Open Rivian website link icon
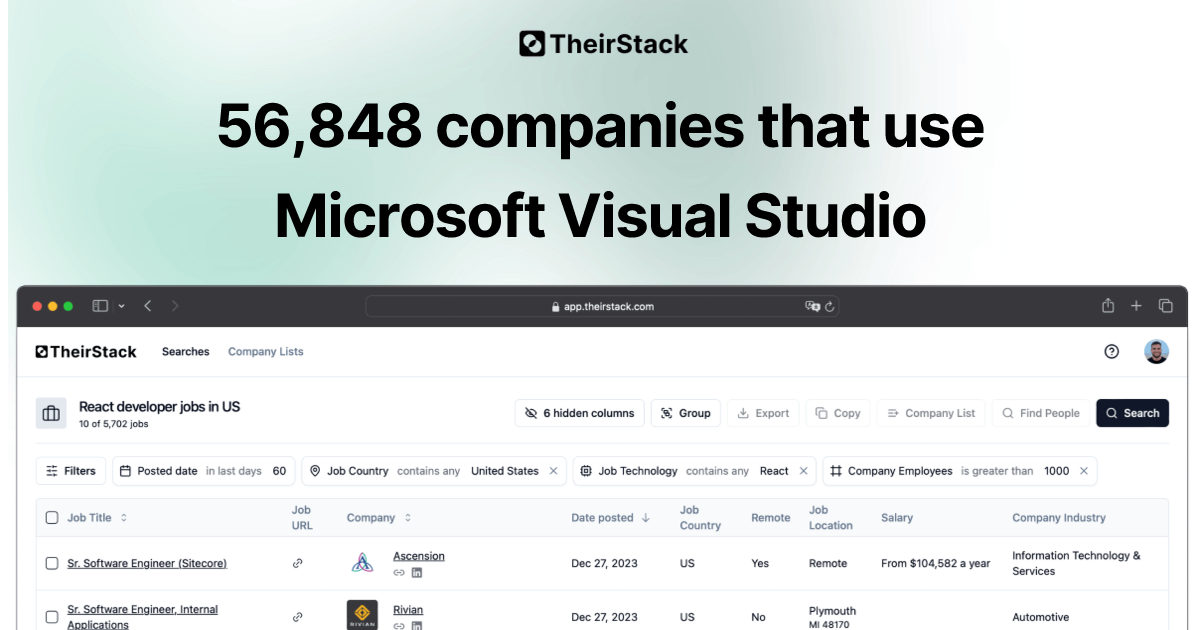Screen dimensions: 1200x630 tap(399, 626)
